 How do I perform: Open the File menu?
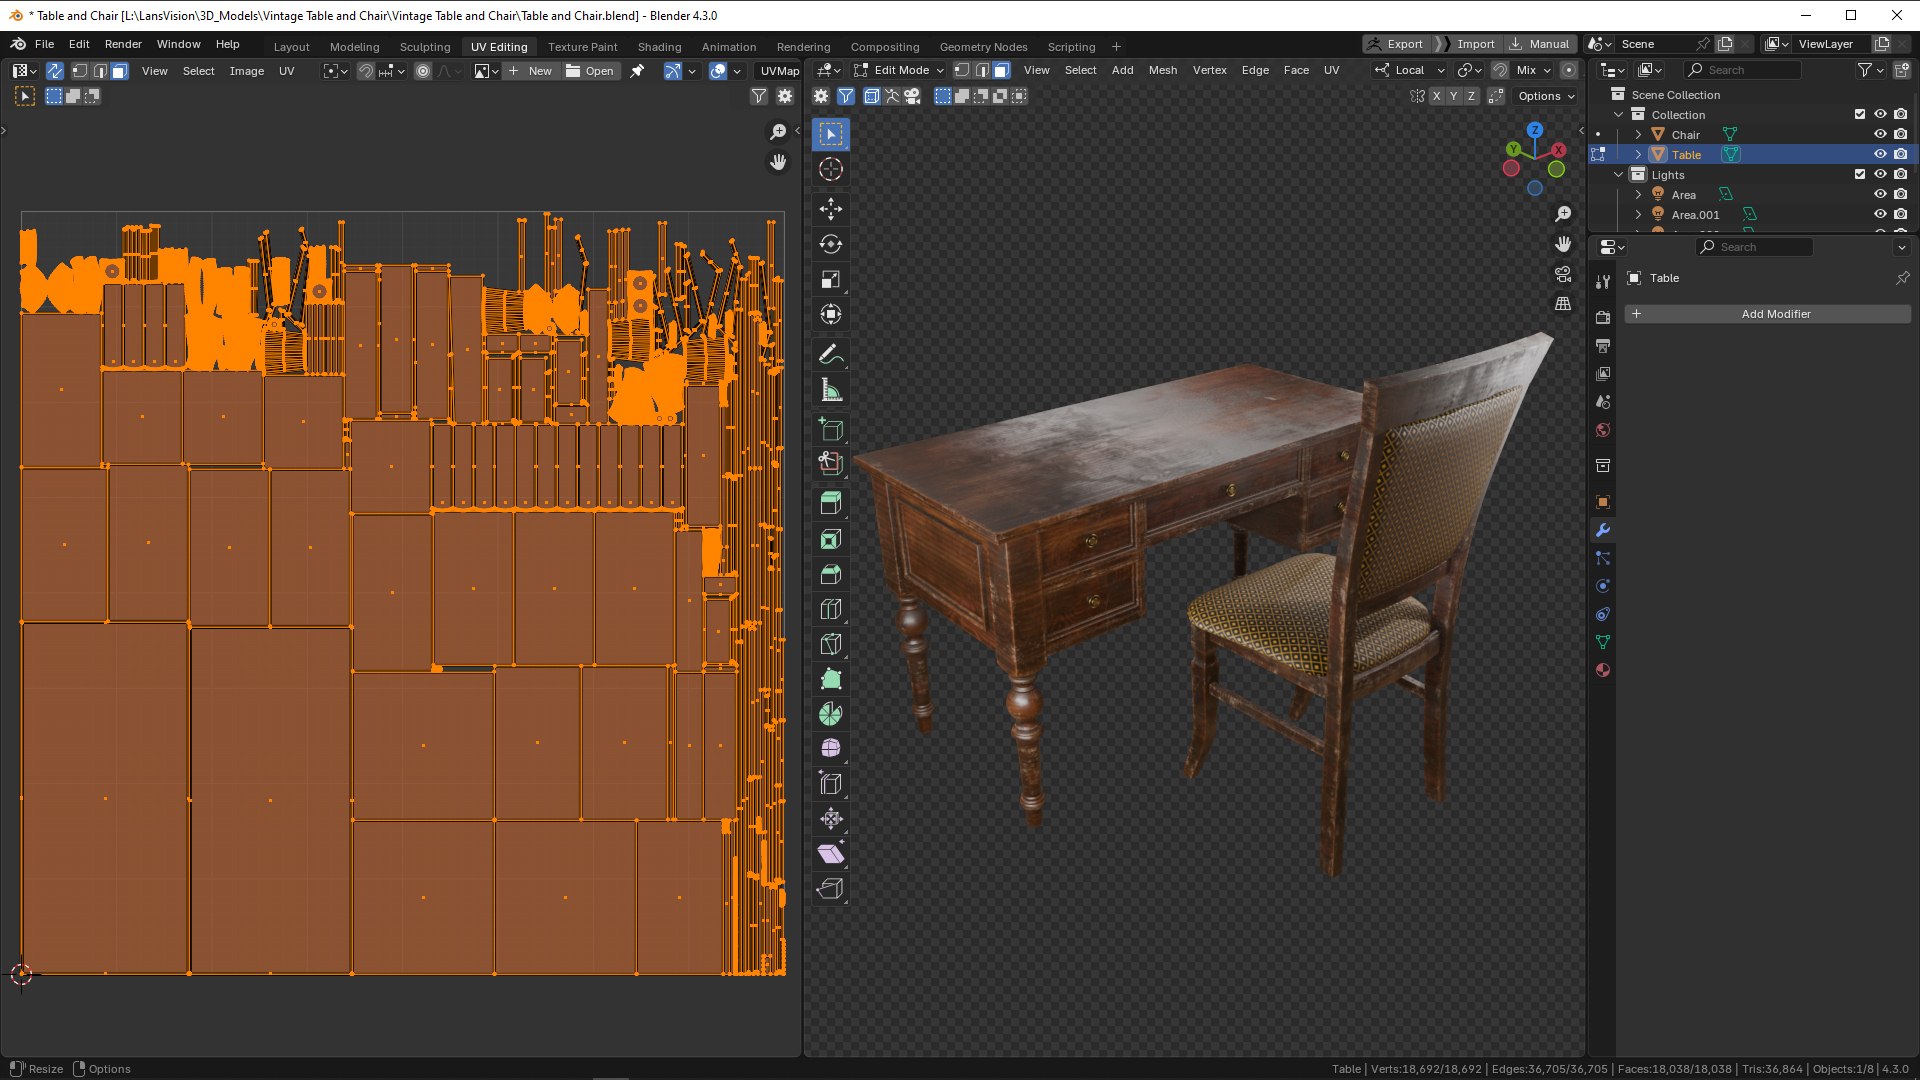point(44,44)
